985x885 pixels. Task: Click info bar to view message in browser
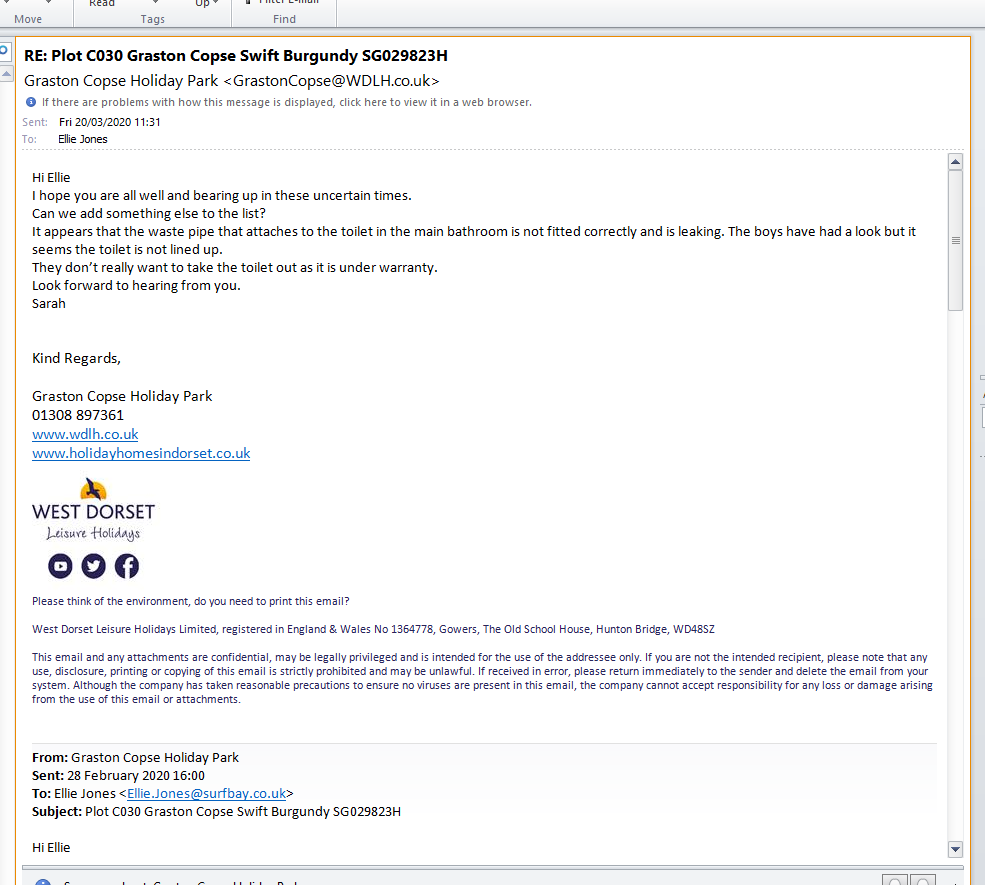286,102
